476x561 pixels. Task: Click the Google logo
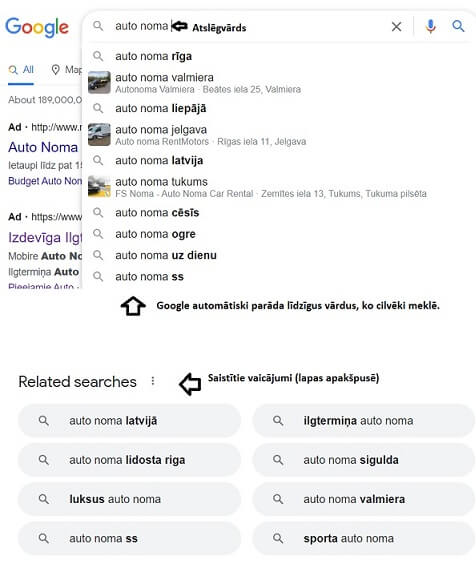click(x=37, y=27)
